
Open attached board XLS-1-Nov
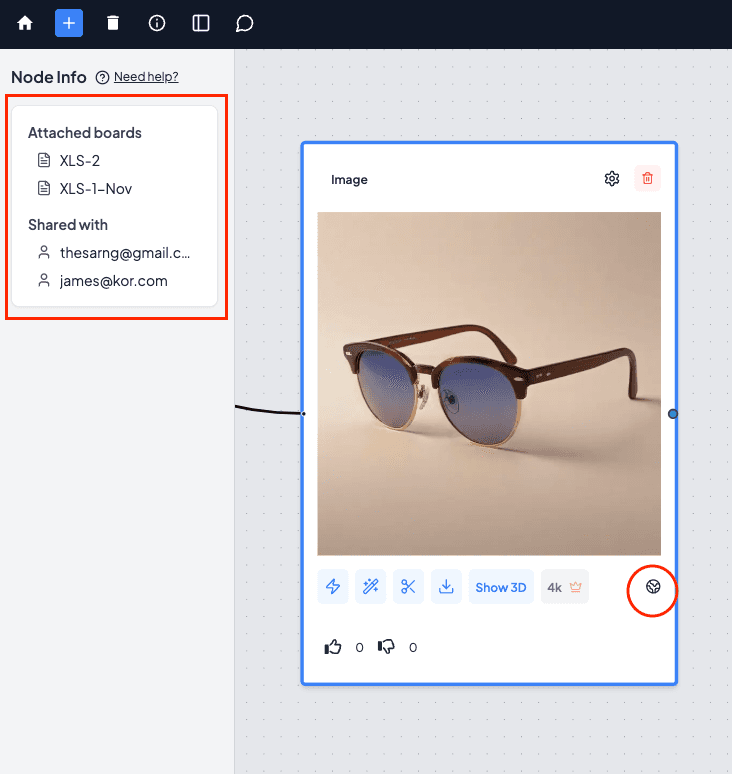click(x=96, y=189)
